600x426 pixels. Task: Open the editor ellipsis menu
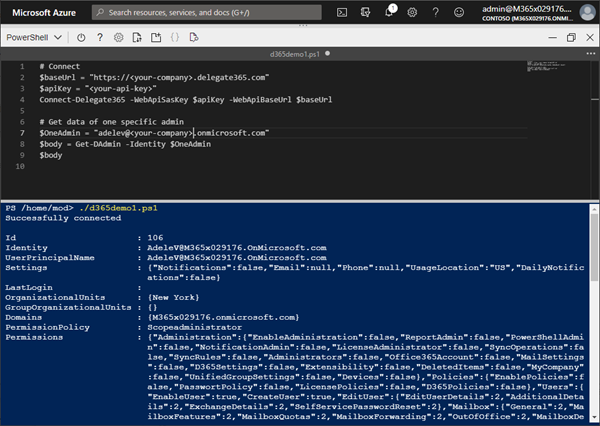coord(591,54)
